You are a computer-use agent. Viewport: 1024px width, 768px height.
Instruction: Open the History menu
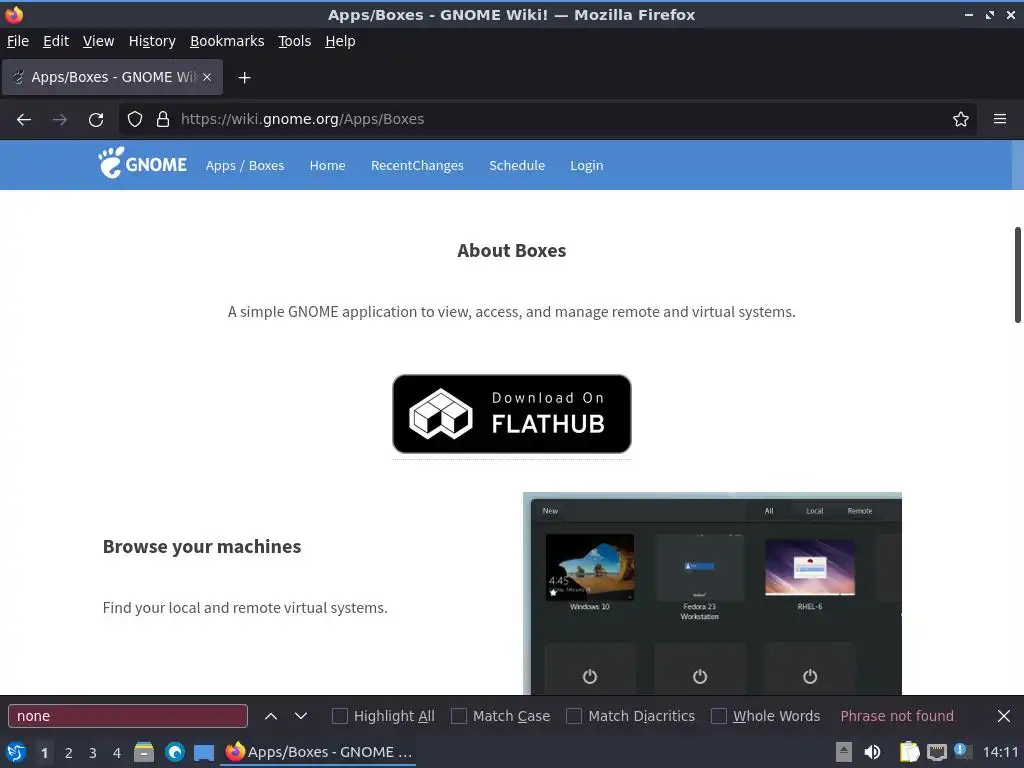coord(152,41)
